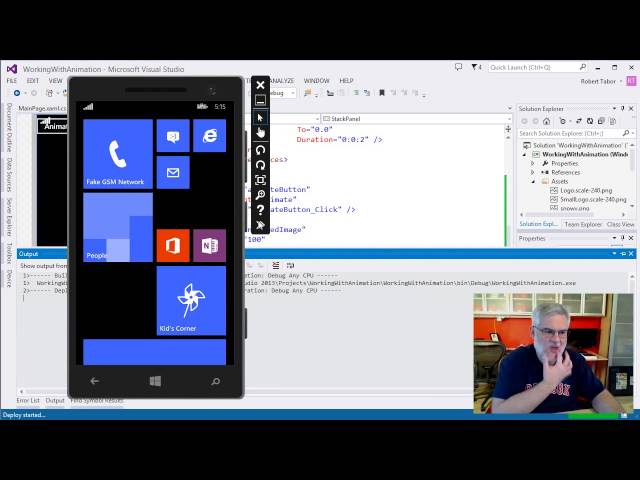The height and width of the screenshot is (480, 640).
Task: Tap the Phone tile labeled Fake GSM Network
Action: point(118,154)
